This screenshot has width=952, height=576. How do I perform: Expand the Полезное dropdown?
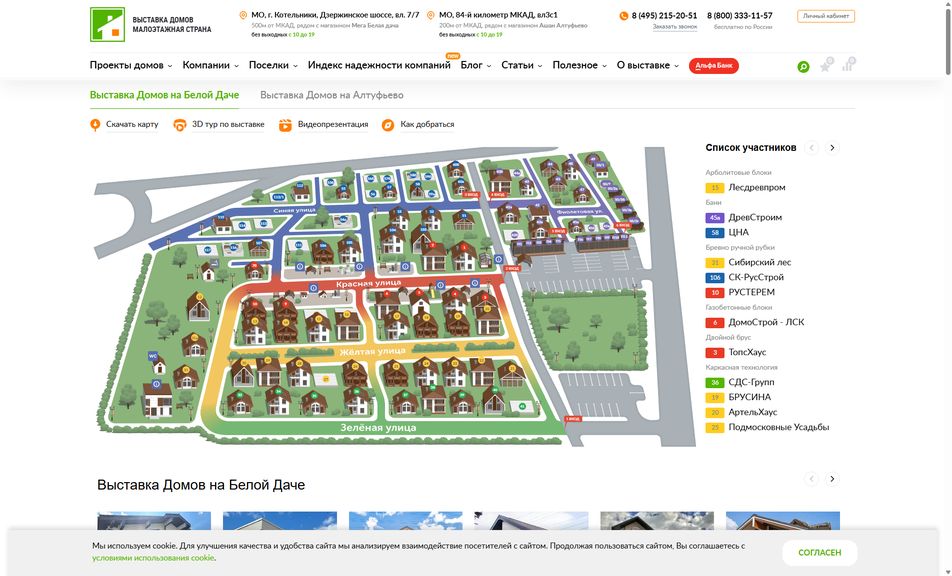coord(579,65)
